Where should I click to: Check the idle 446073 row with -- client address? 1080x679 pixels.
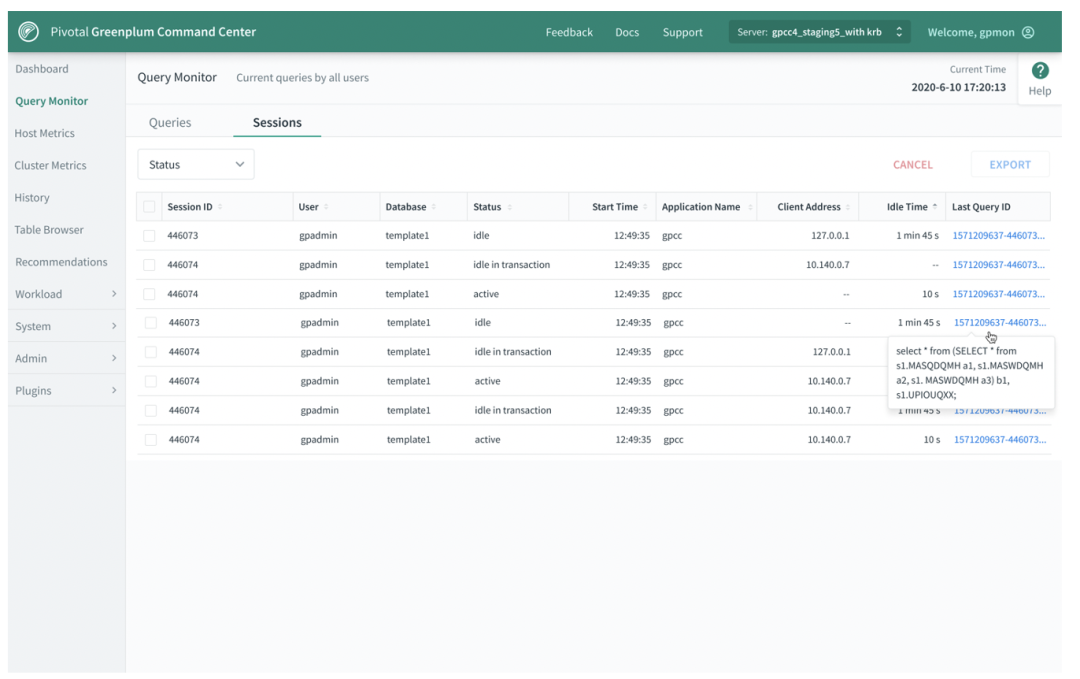(x=151, y=323)
